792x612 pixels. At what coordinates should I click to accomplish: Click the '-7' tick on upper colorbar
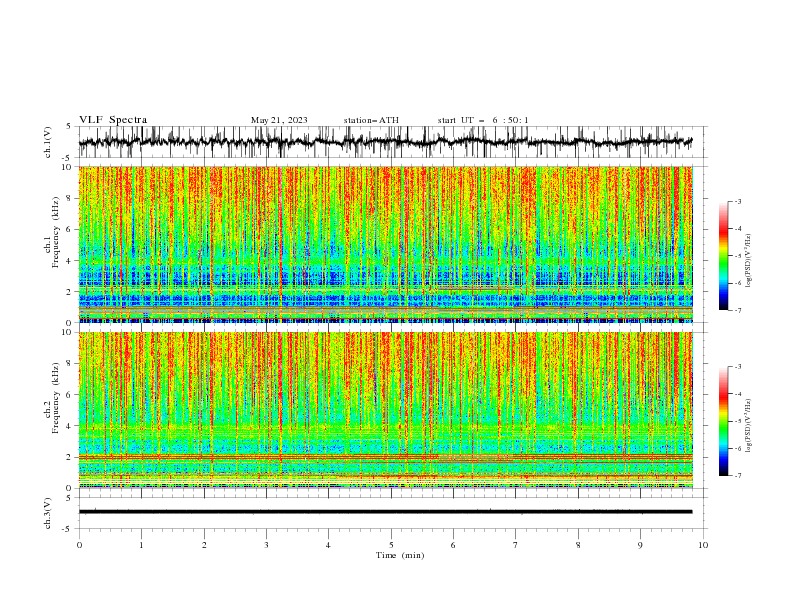[x=737, y=310]
